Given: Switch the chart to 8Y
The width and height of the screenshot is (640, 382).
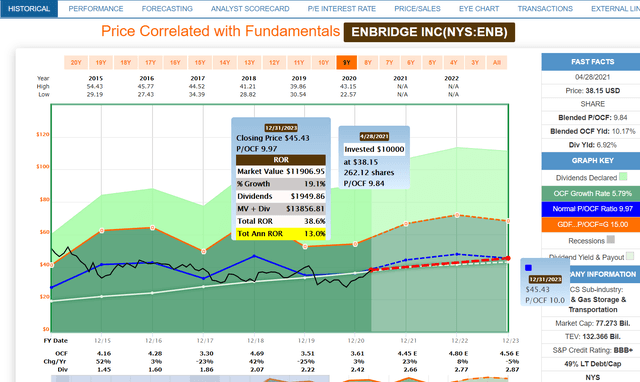Looking at the screenshot, I should tap(368, 62).
